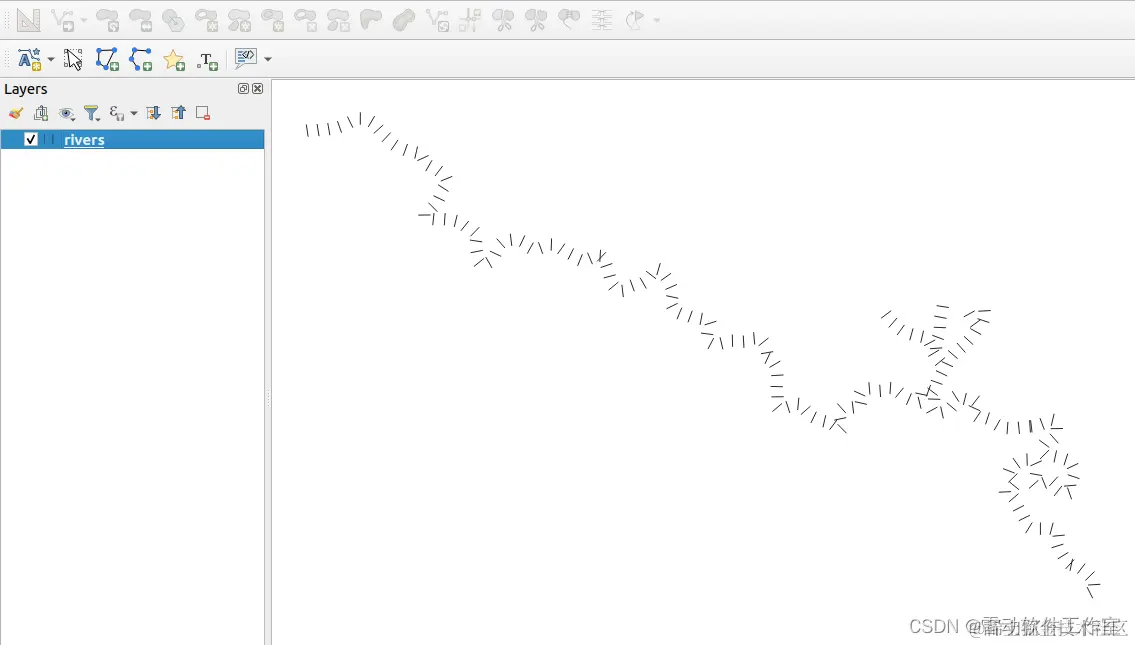This screenshot has height=645, width=1135.
Task: Click Add Group in Layers panel
Action: (41, 113)
